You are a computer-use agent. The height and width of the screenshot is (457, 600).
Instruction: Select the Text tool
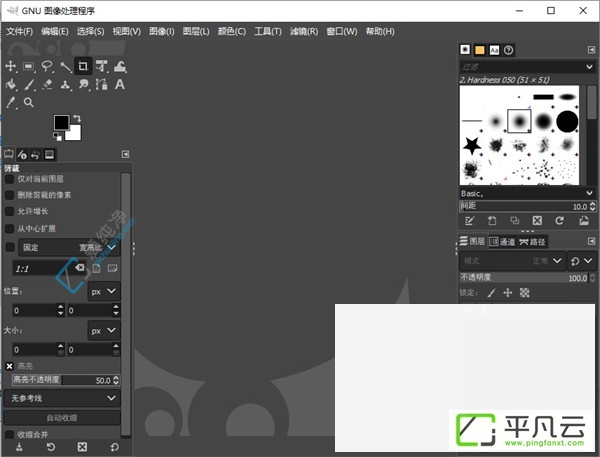pos(120,84)
